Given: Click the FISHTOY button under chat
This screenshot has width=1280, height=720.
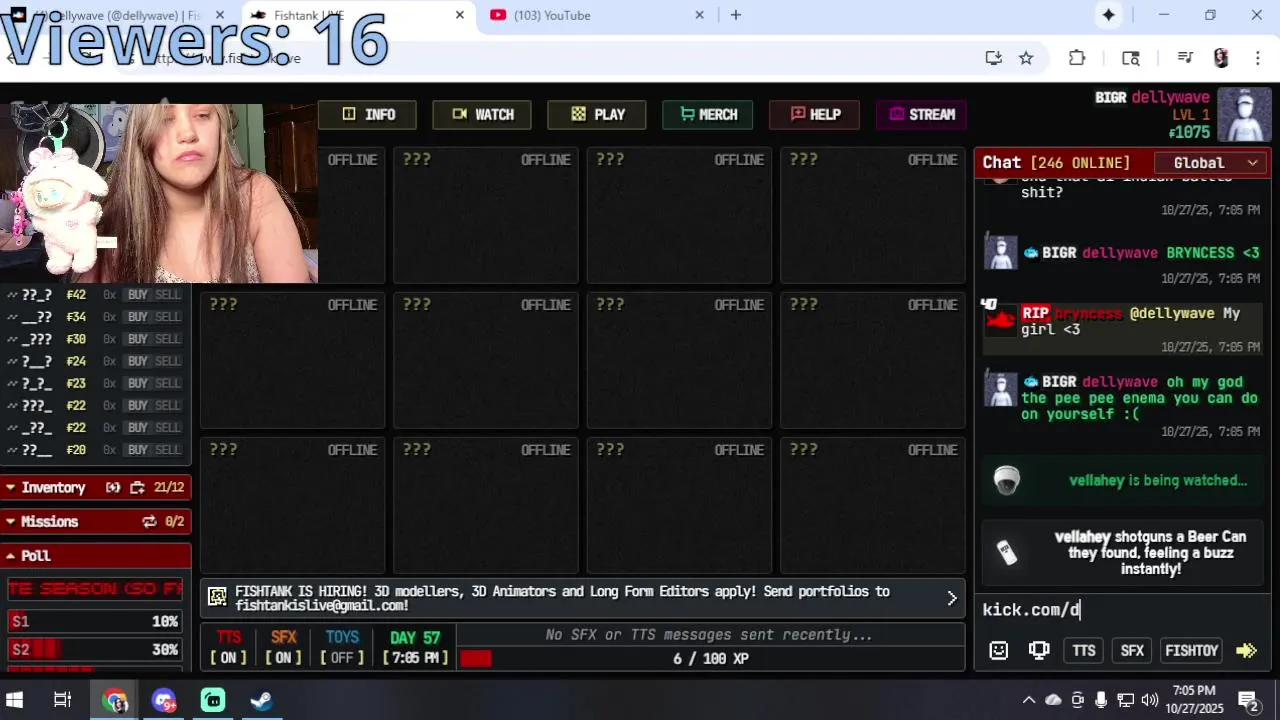Looking at the screenshot, I should coord(1192,651).
